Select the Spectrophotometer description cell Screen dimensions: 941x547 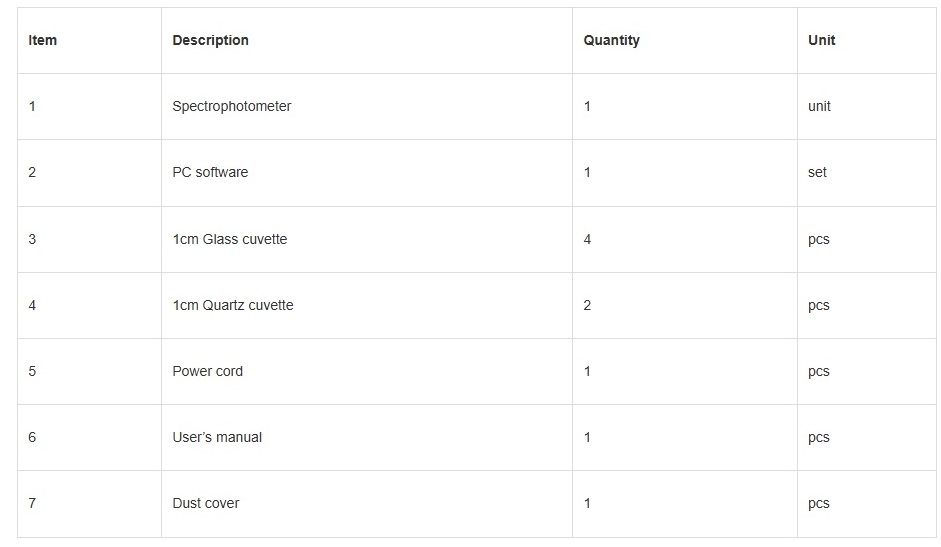pyautogui.click(x=232, y=107)
